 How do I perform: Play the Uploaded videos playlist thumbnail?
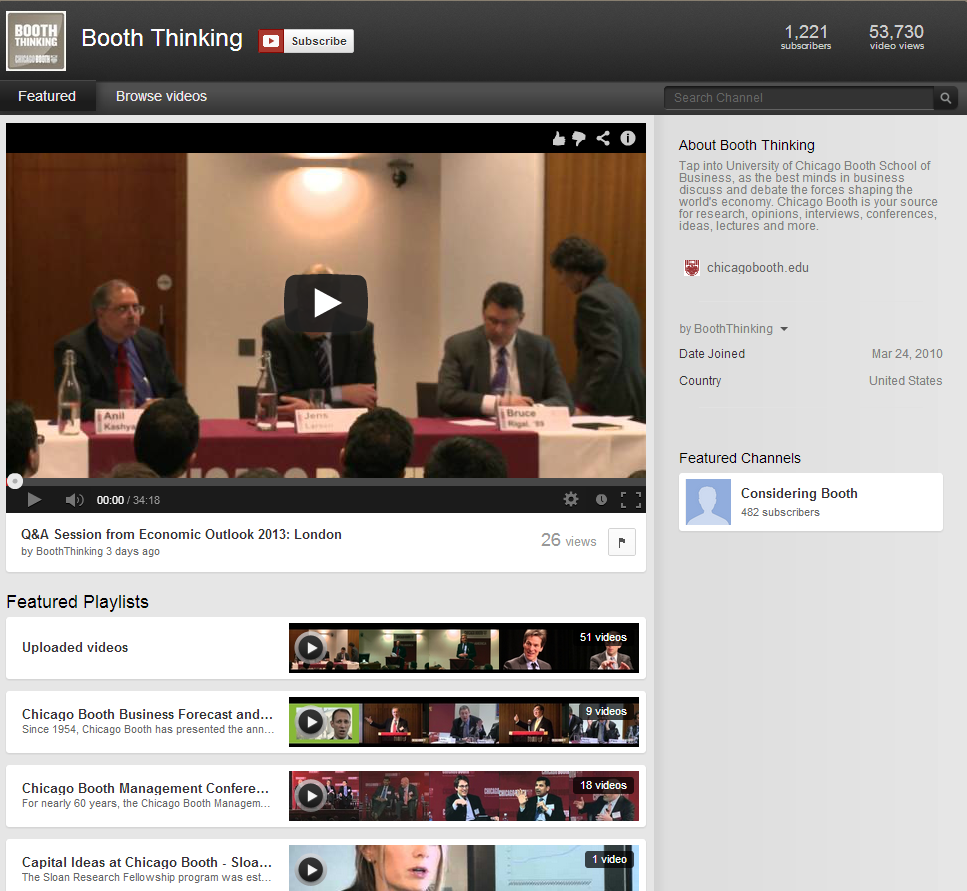point(311,648)
